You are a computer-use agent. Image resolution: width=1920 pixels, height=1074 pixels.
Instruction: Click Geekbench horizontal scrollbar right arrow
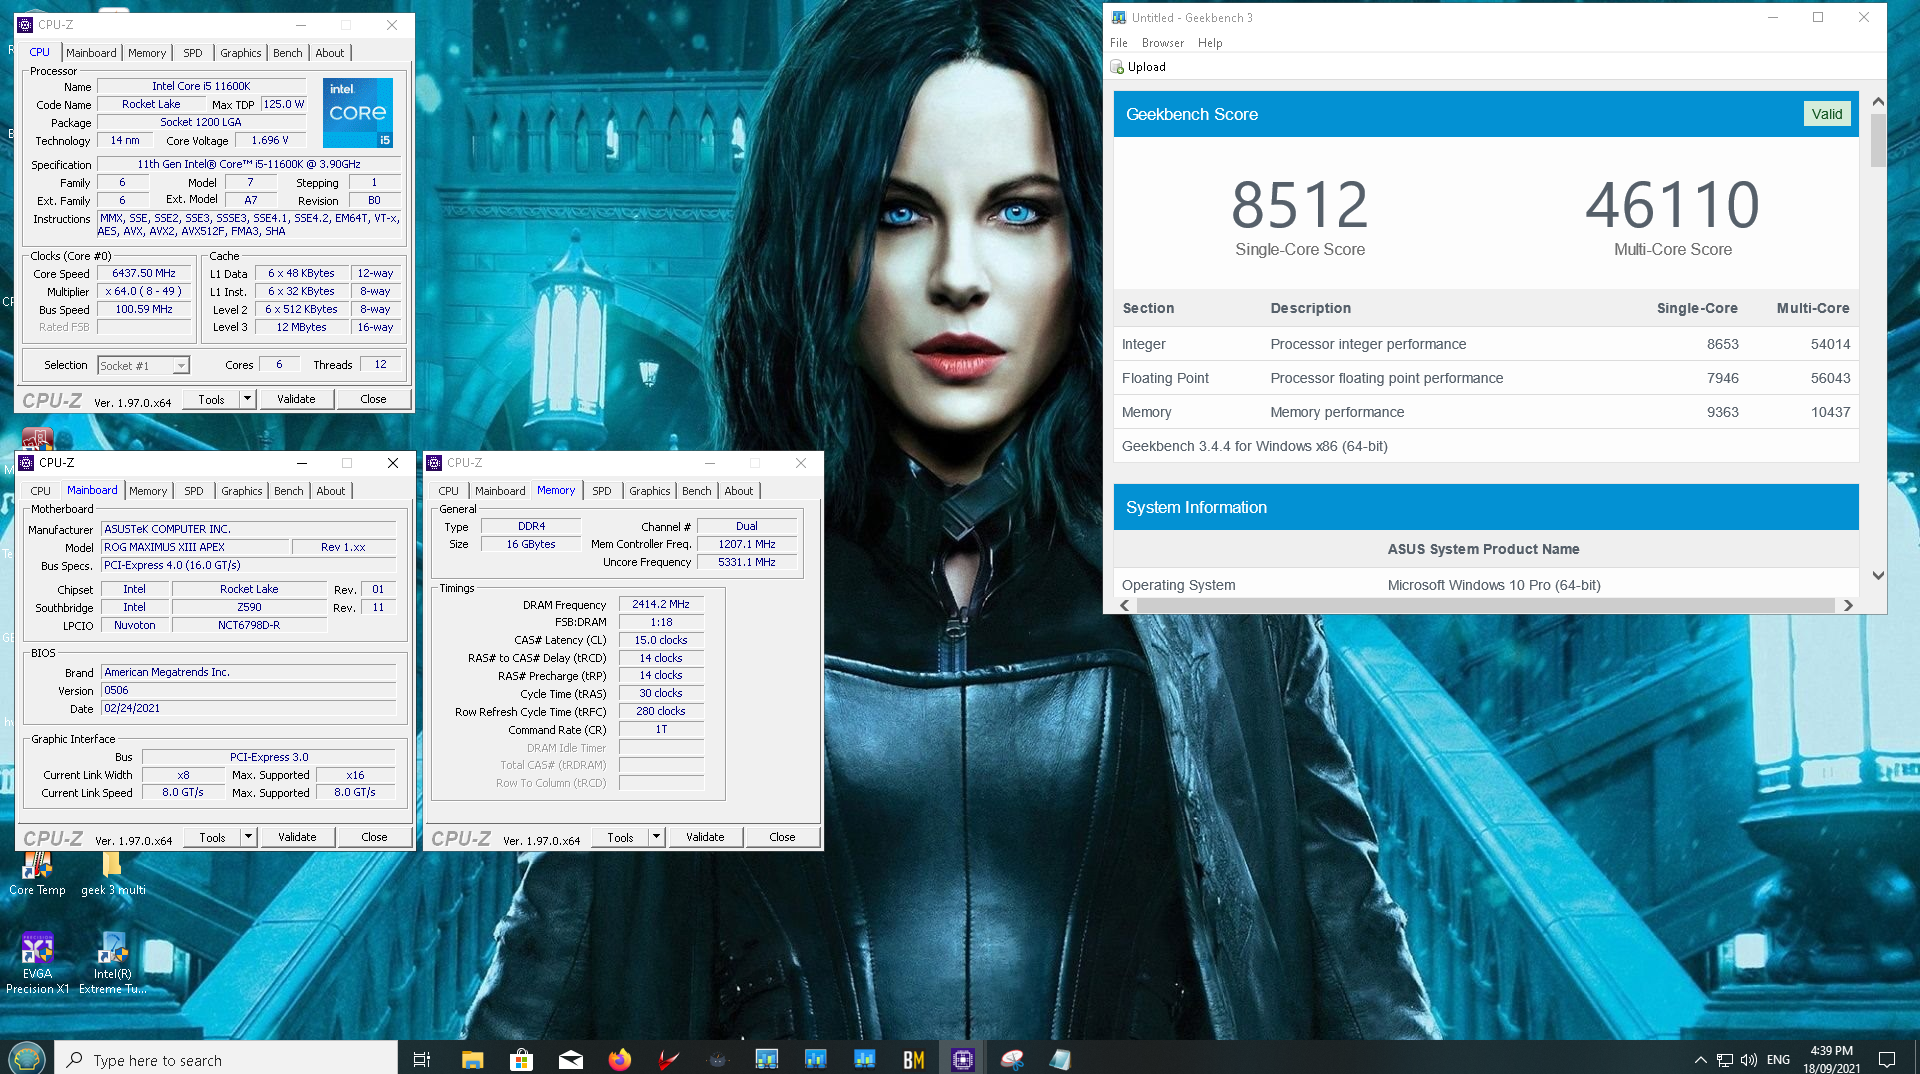(1848, 605)
